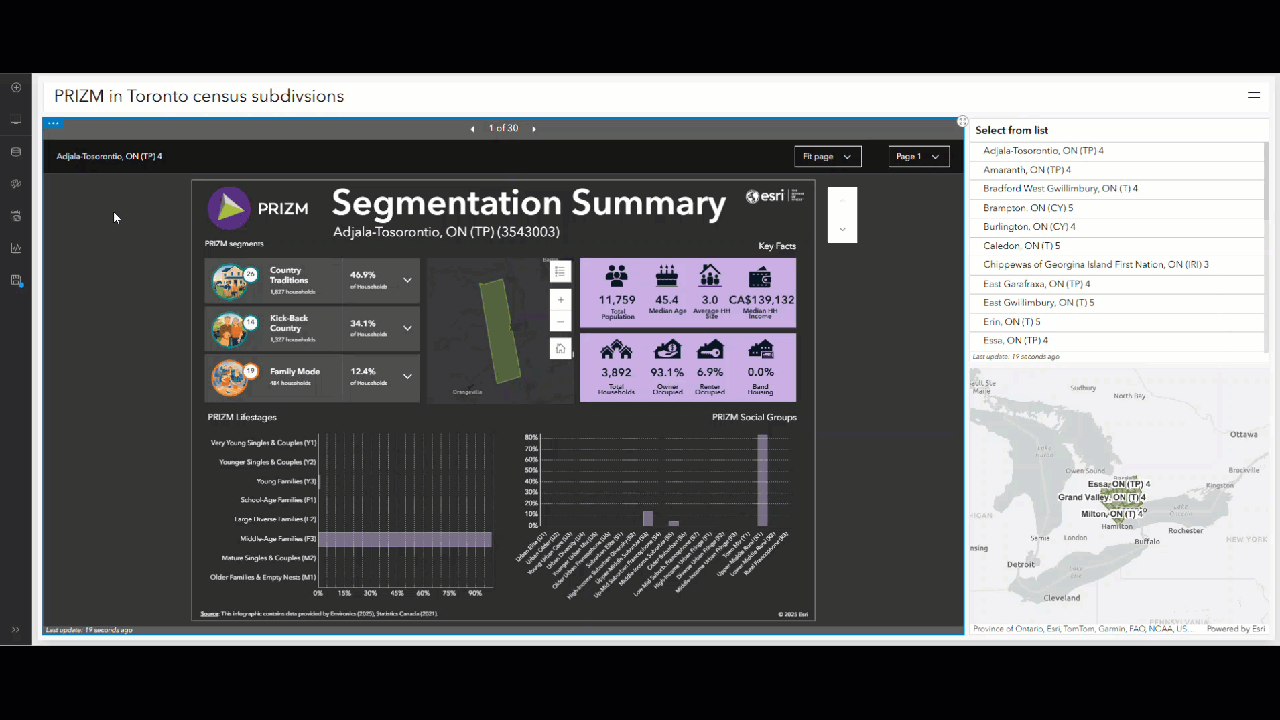Viewport: 1280px width, 720px height.
Task: Click the save icon in the left sidebar
Action: tap(15, 281)
